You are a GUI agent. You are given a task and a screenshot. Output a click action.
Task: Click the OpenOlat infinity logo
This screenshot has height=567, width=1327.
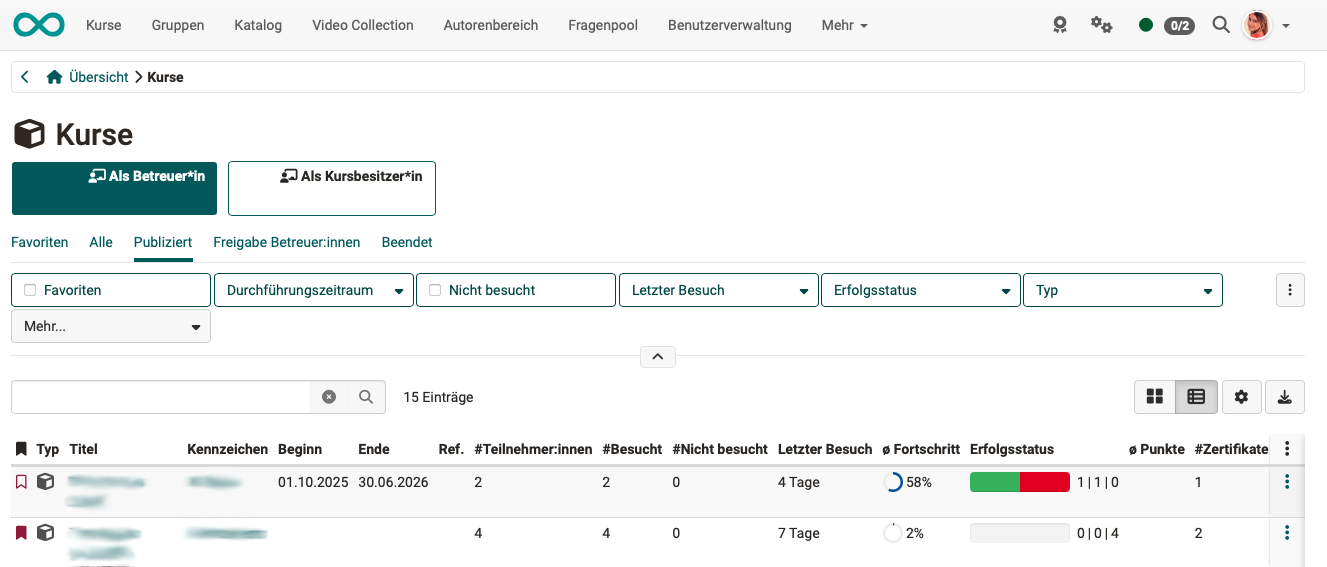tap(39, 25)
